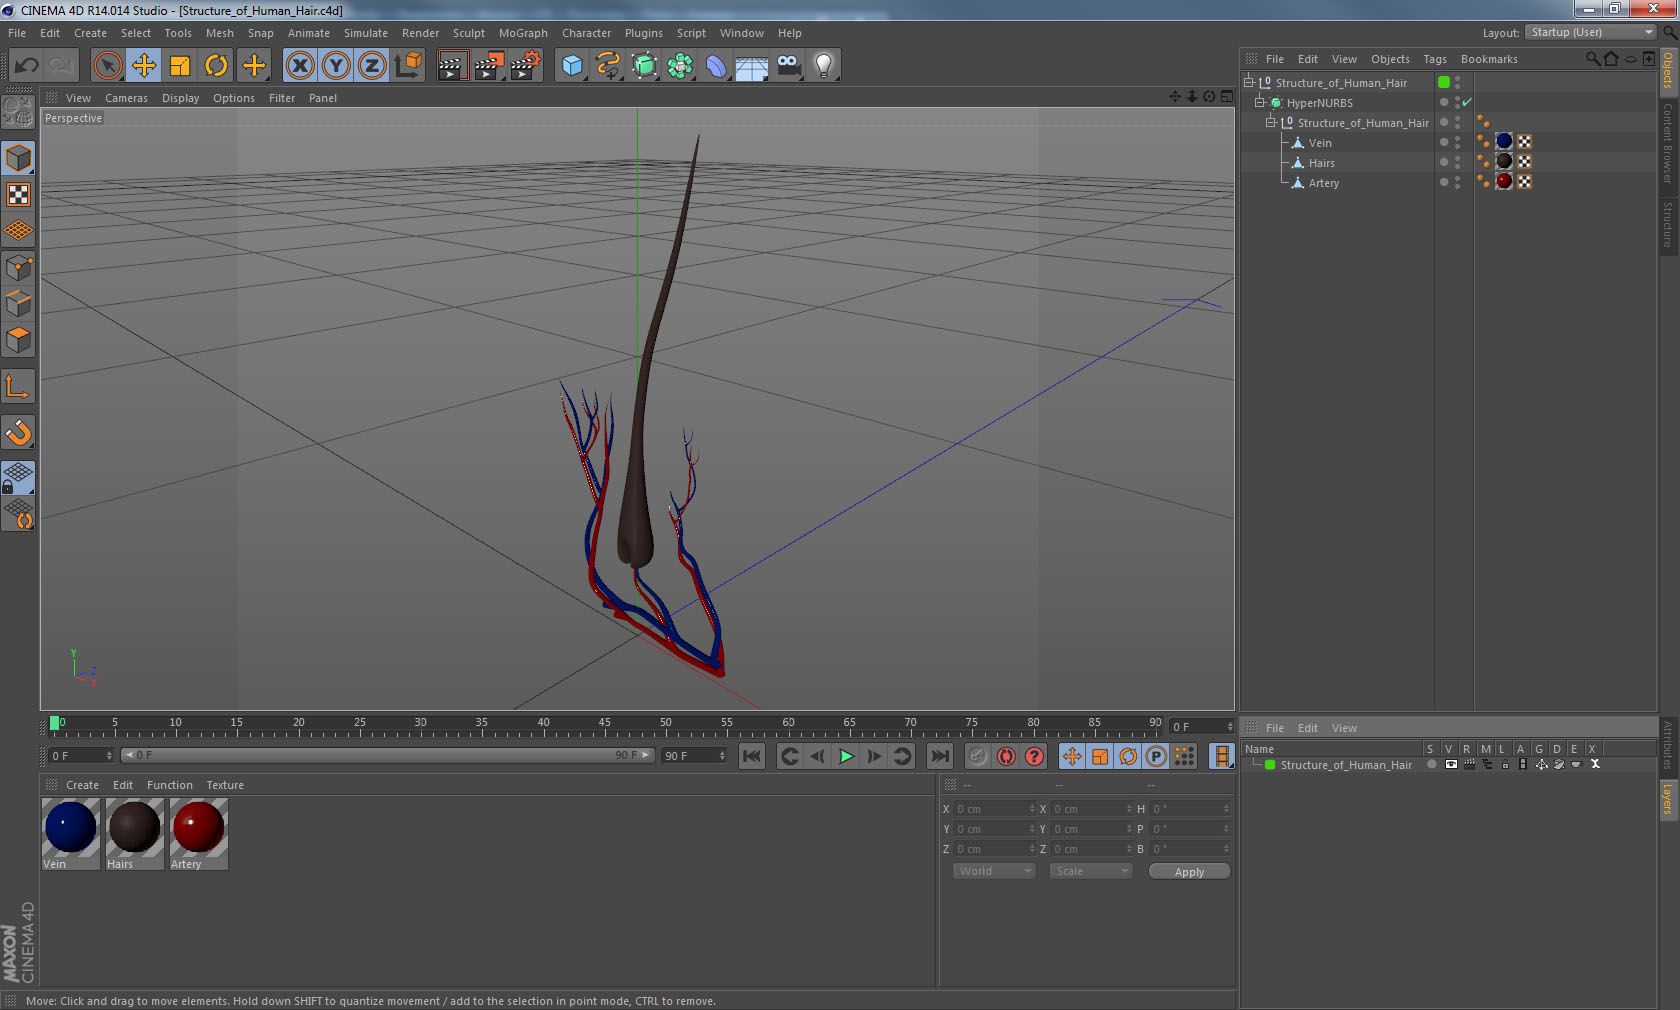Click the green layer square of Structure_of_Human_Hair
This screenshot has width=1680, height=1010.
tap(1444, 82)
